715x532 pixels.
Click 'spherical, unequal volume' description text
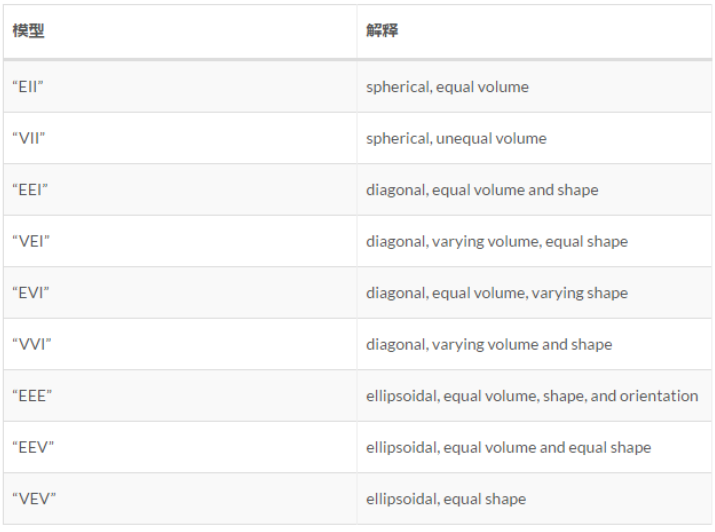click(456, 138)
